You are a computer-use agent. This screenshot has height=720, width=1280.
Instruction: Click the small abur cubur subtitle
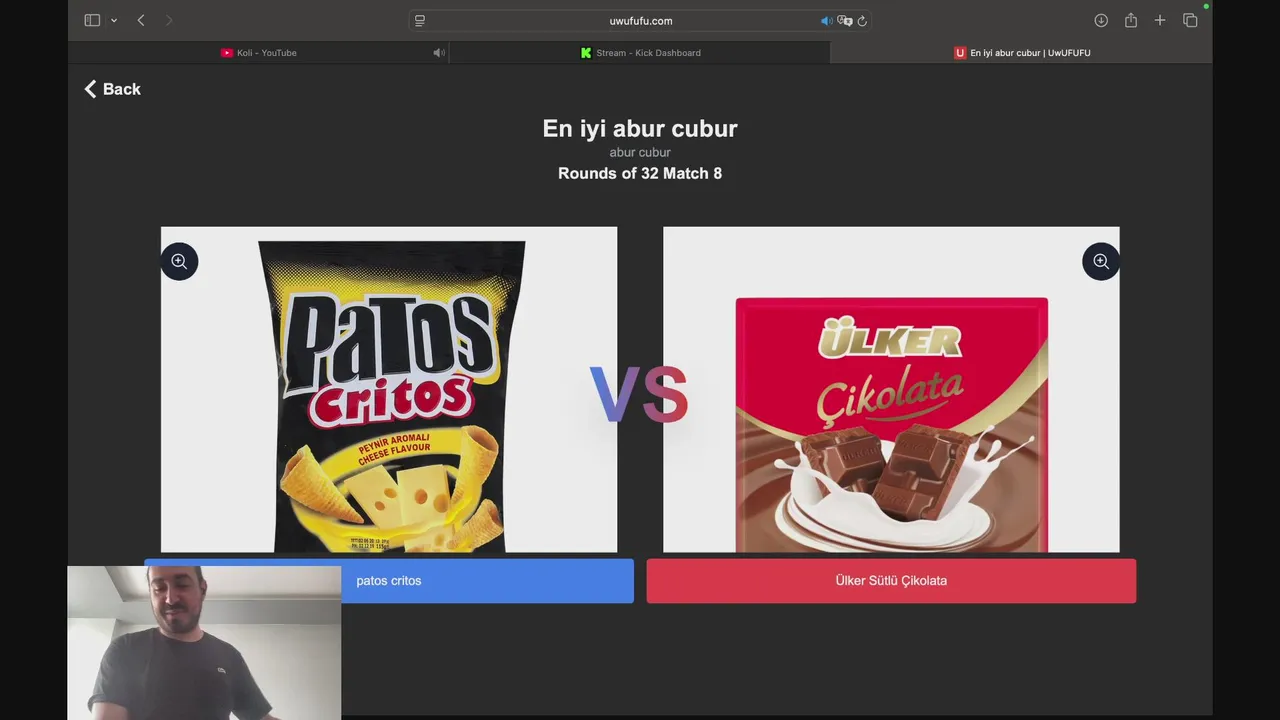[x=640, y=152]
